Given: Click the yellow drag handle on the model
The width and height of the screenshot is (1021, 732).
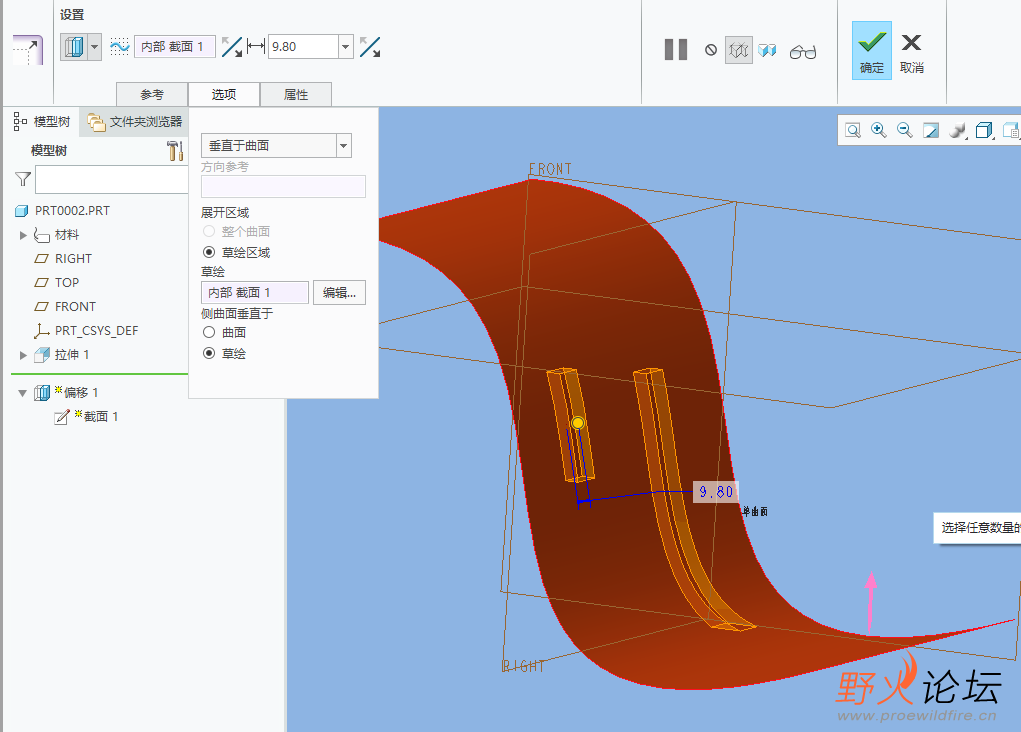Looking at the screenshot, I should tap(578, 423).
